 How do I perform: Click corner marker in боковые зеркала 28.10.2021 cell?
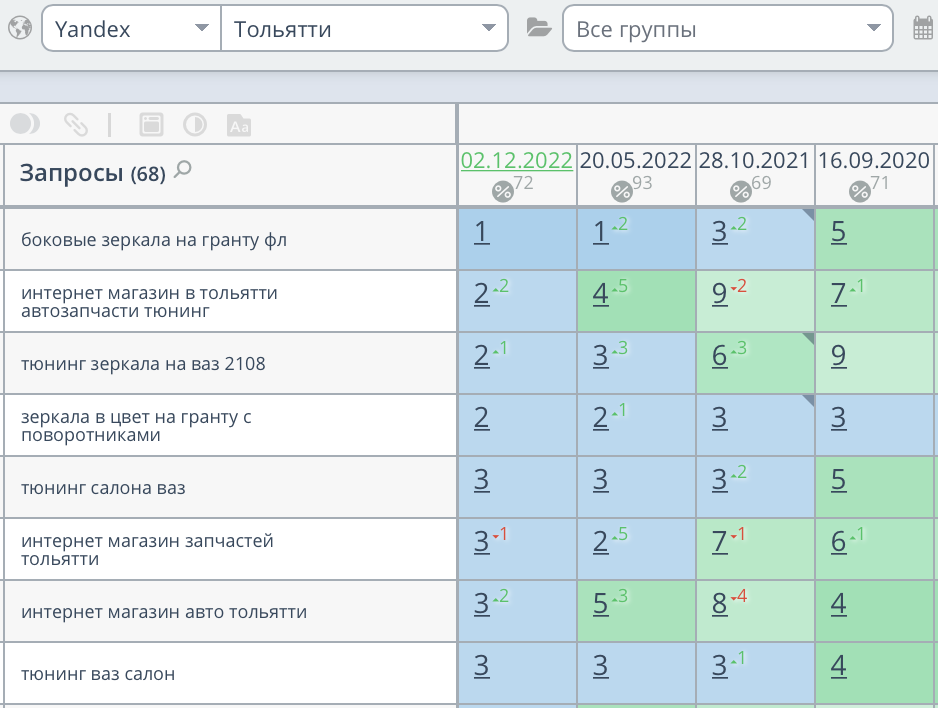(809, 214)
